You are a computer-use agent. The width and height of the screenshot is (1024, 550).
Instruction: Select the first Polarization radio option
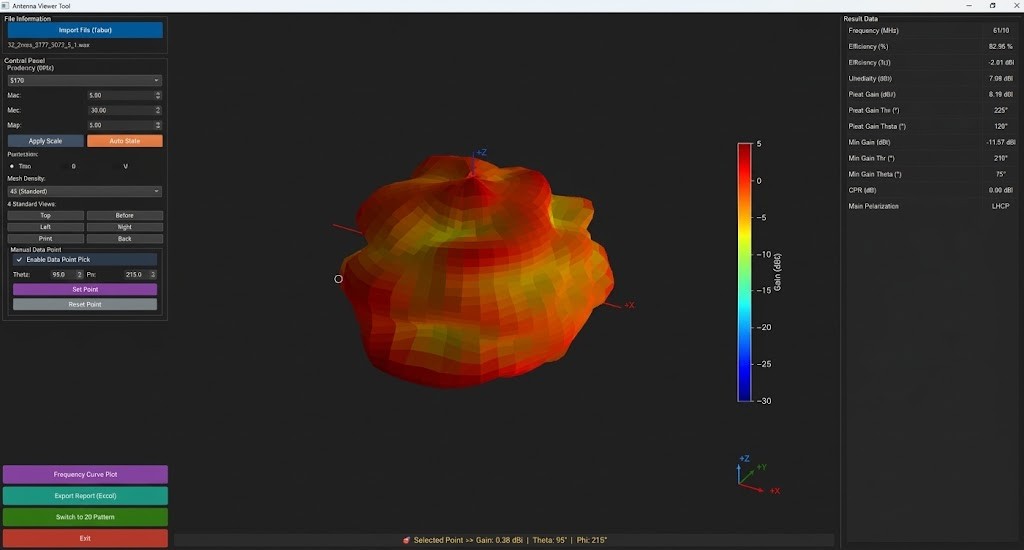pyautogui.click(x=12, y=166)
